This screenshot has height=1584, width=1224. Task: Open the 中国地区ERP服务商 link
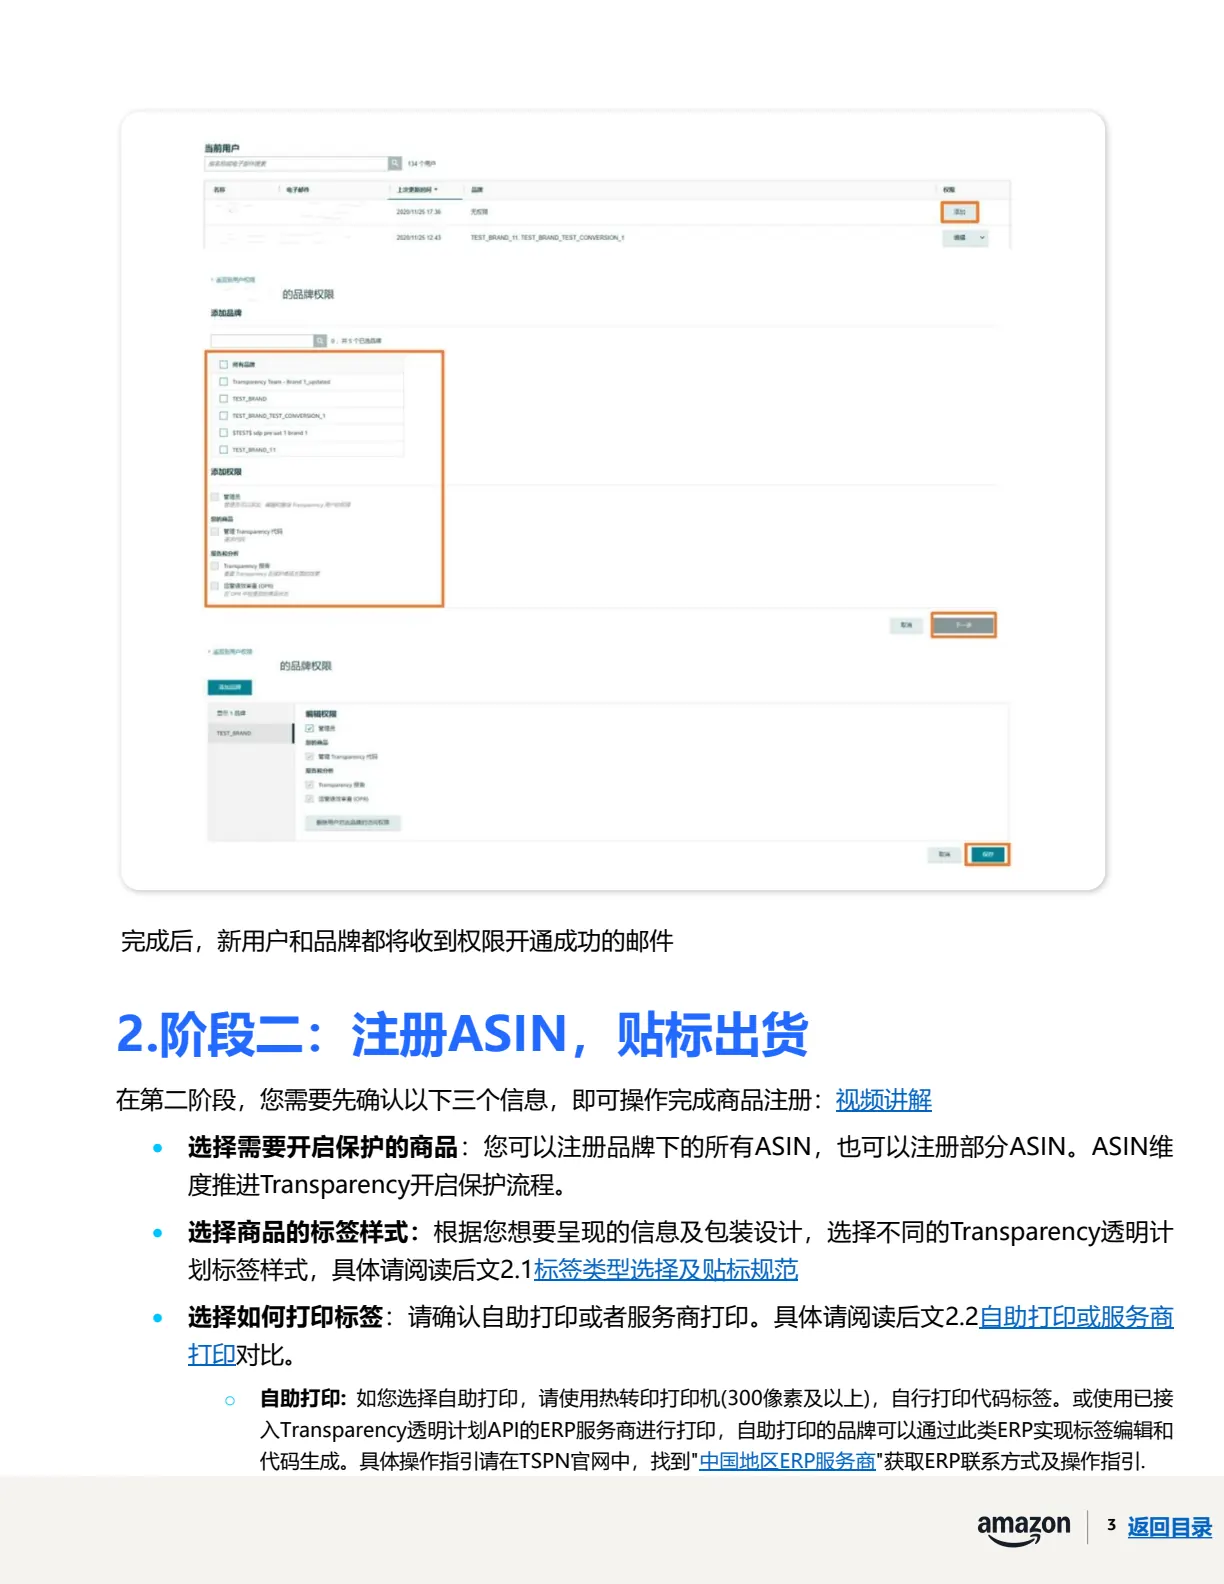(787, 1461)
